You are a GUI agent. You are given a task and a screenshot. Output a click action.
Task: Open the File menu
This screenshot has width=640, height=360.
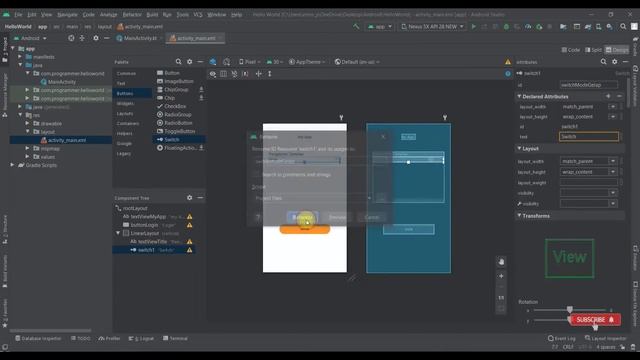click(x=18, y=14)
